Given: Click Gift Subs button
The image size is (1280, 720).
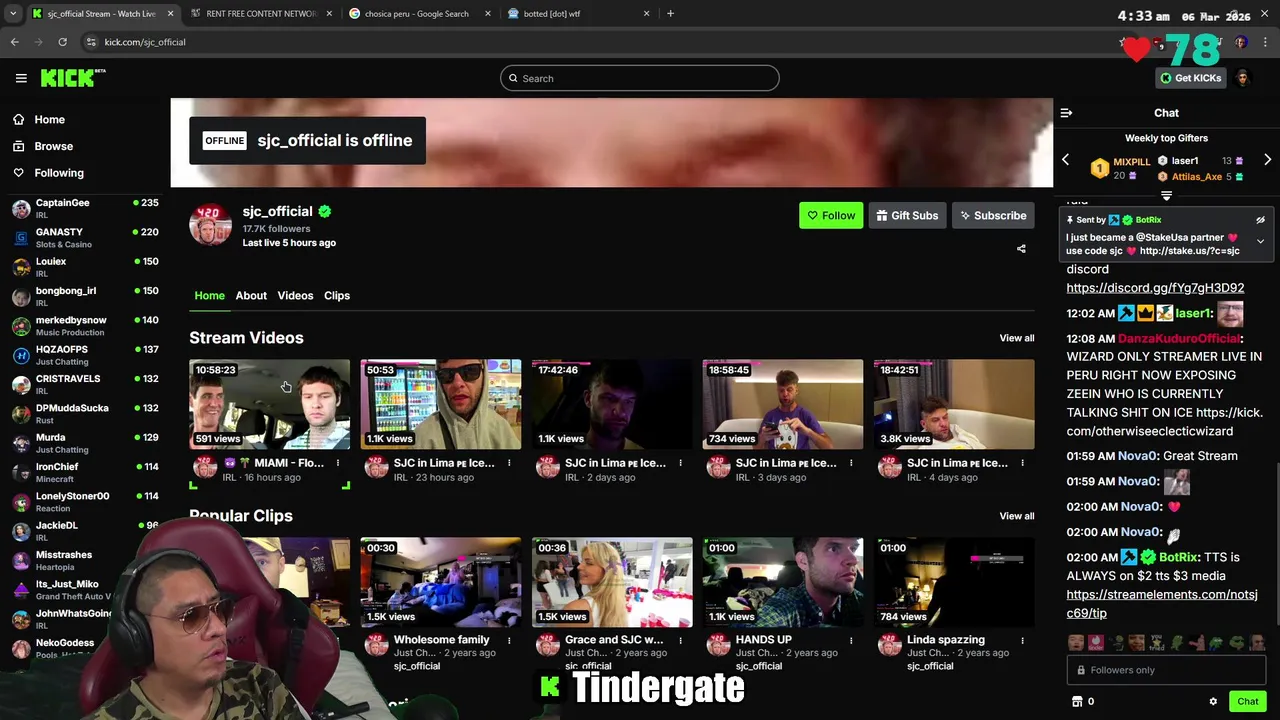Looking at the screenshot, I should coord(907,215).
